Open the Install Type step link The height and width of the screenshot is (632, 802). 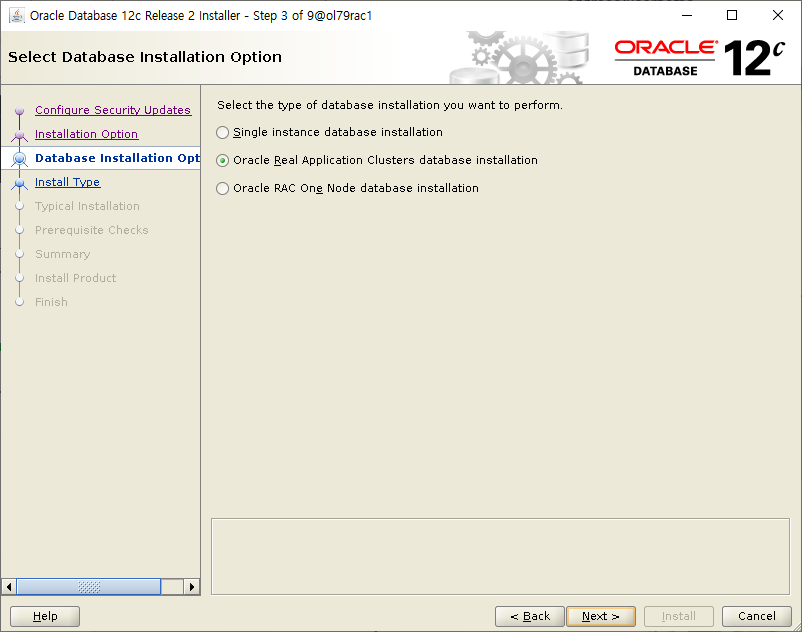pyautogui.click(x=68, y=182)
